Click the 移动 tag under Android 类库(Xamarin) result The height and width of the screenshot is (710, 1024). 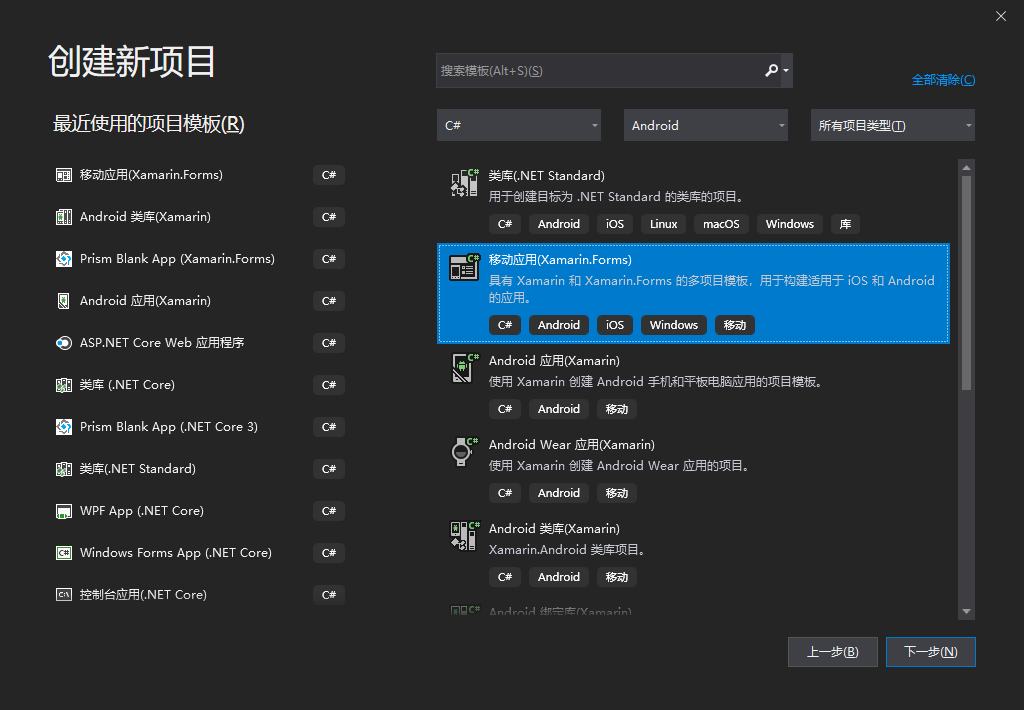(616, 577)
